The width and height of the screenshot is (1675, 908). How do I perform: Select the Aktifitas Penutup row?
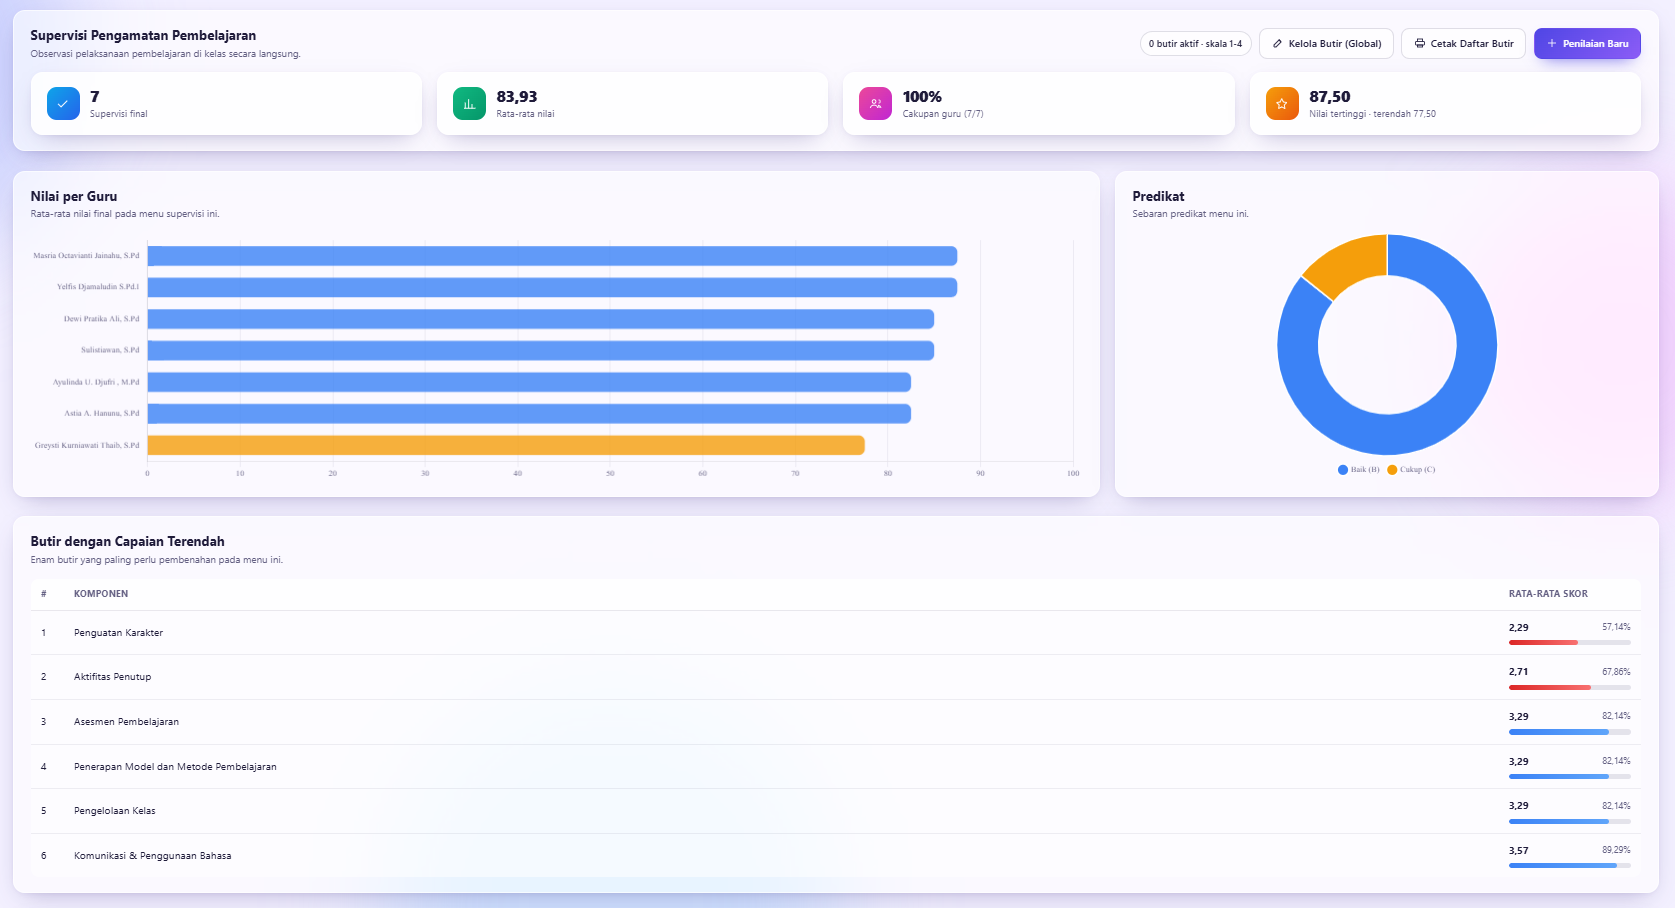(x=835, y=677)
